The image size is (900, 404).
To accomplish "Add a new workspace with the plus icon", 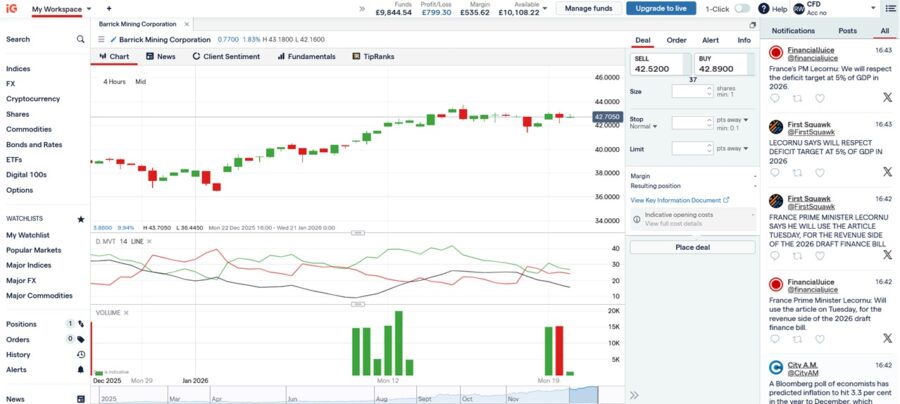I will [x=109, y=9].
